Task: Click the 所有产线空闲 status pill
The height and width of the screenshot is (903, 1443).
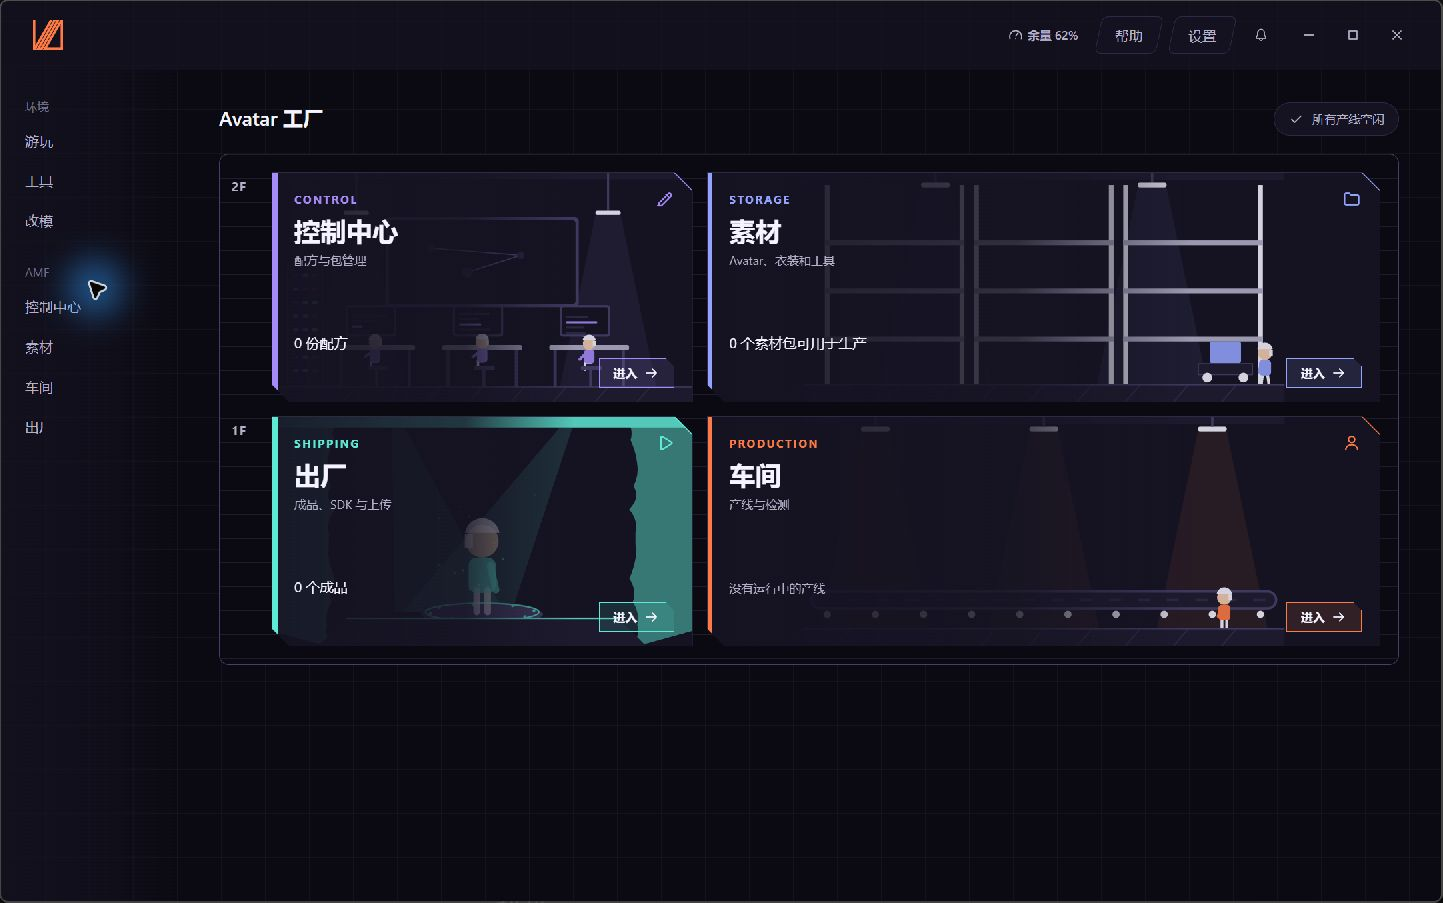Action: [x=1336, y=119]
